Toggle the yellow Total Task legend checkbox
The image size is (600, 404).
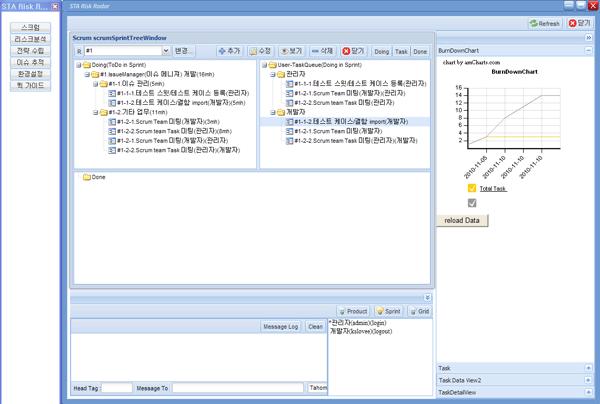click(472, 188)
